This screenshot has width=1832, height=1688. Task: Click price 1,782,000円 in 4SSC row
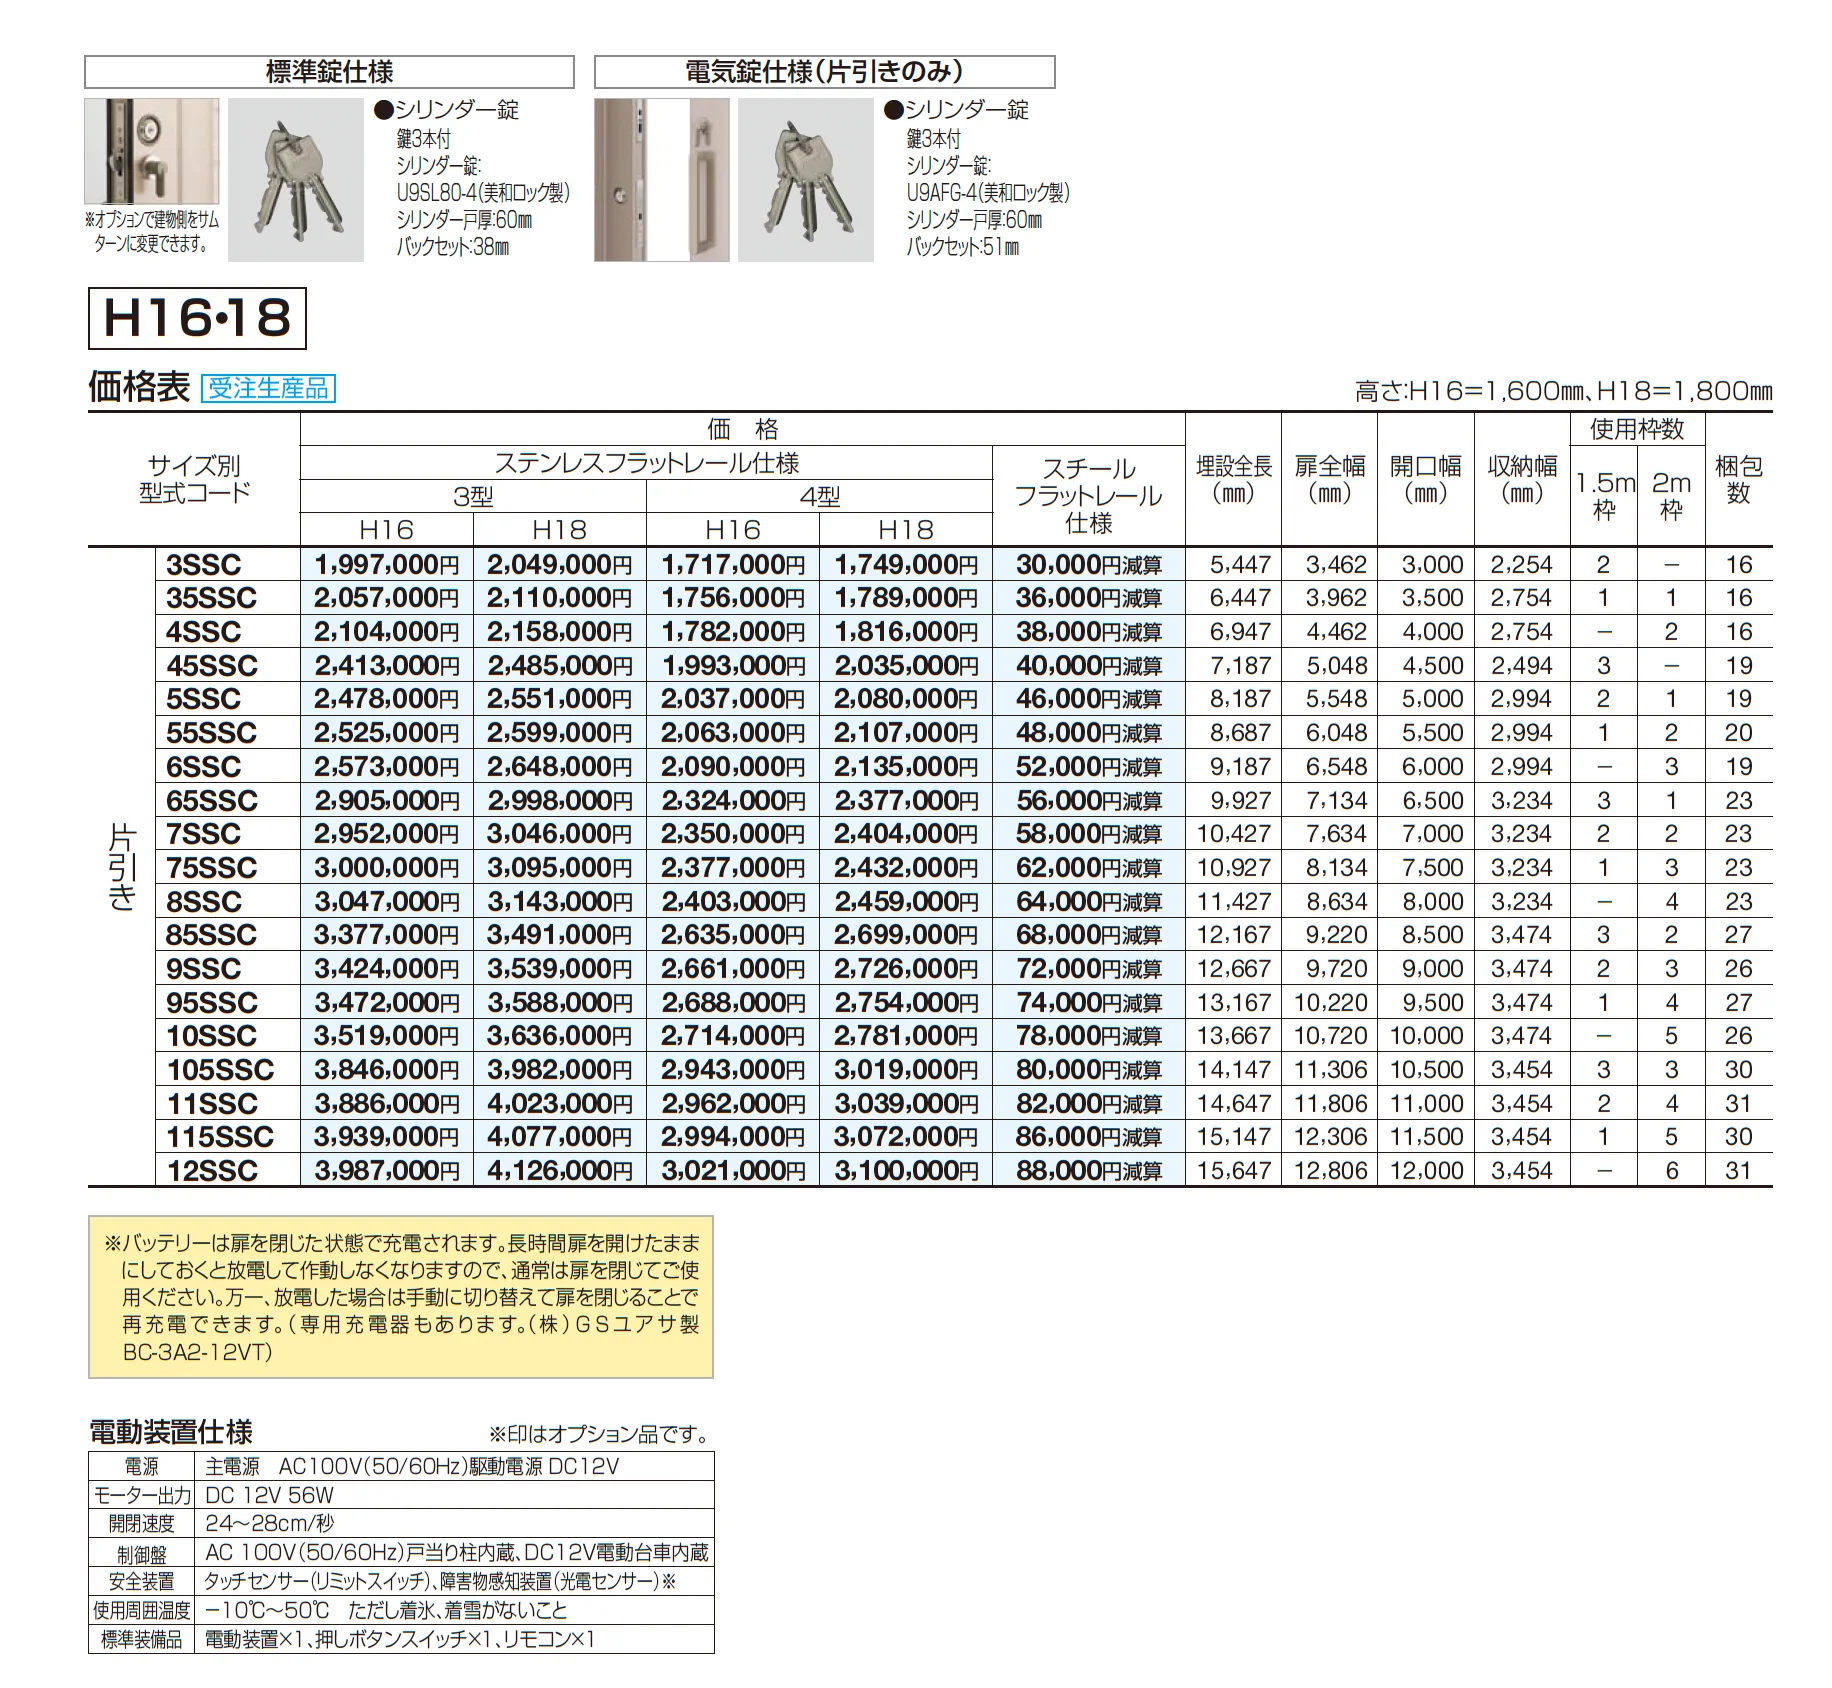click(733, 632)
